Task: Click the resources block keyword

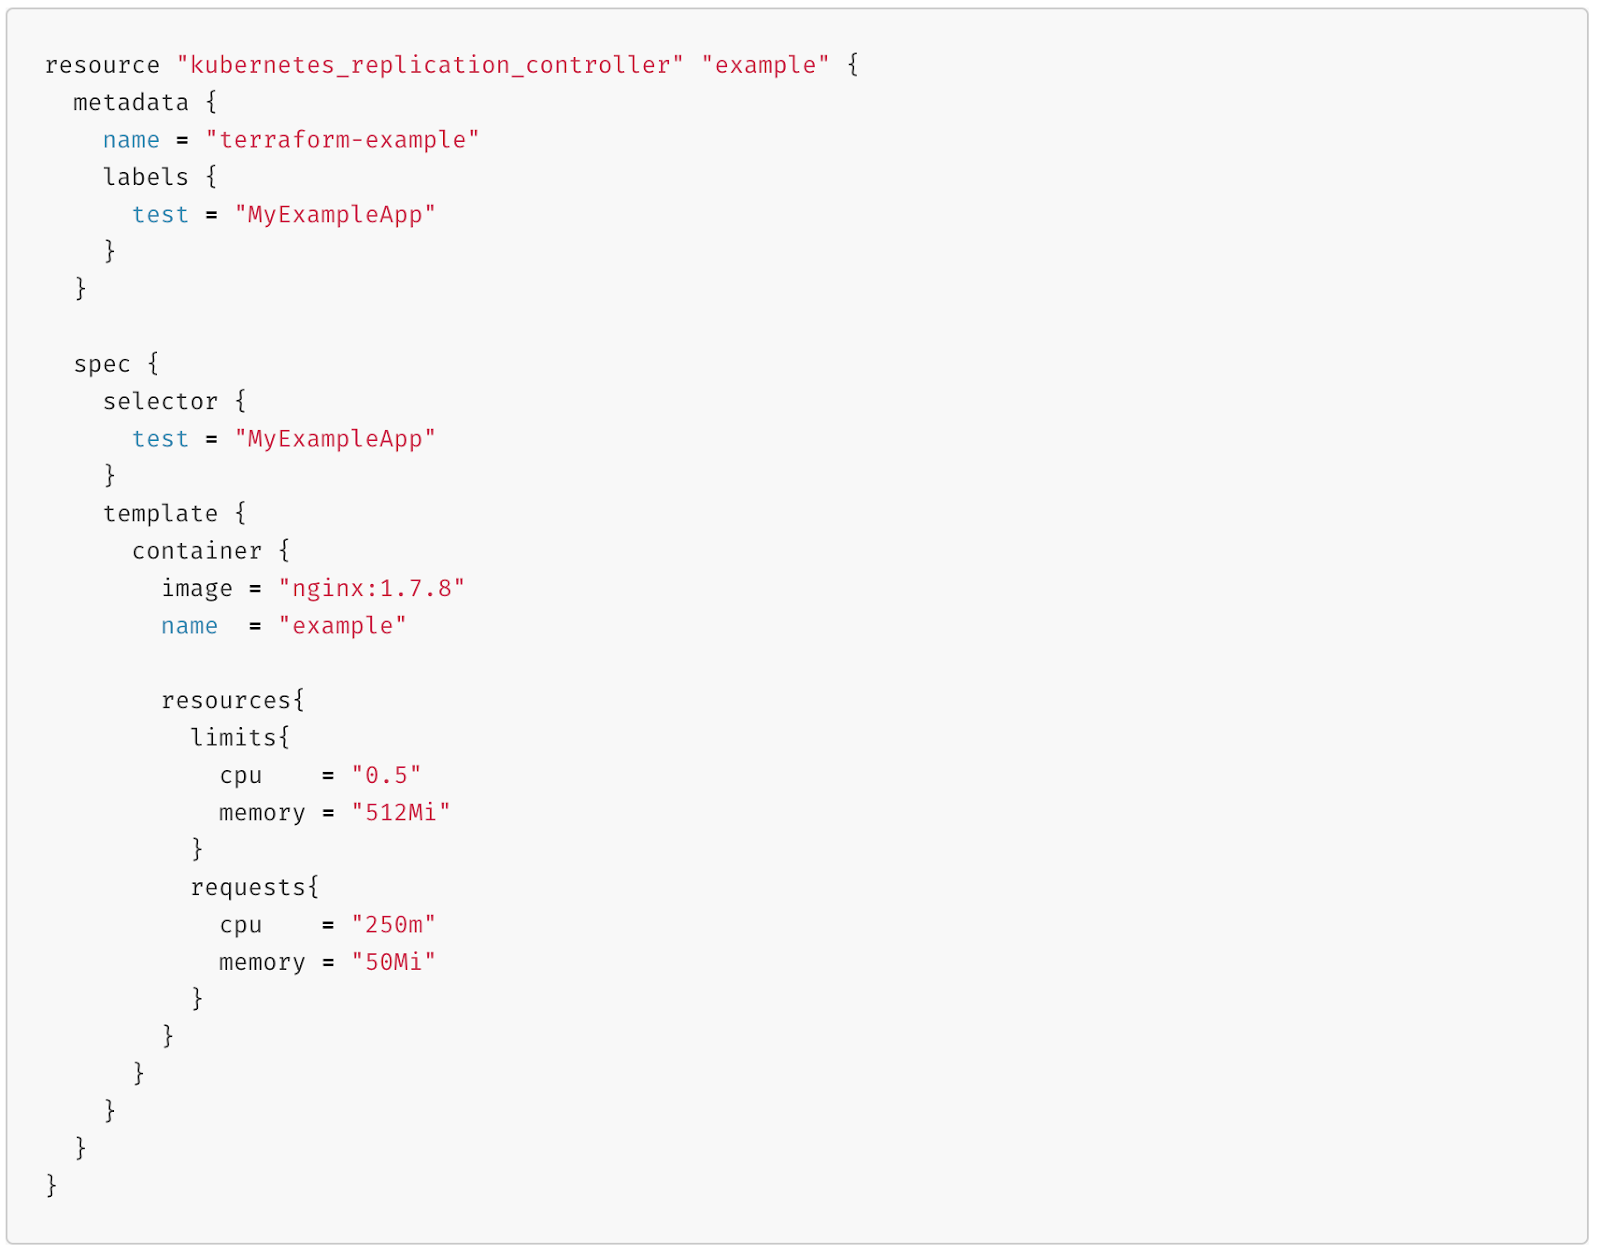Action: click(227, 700)
